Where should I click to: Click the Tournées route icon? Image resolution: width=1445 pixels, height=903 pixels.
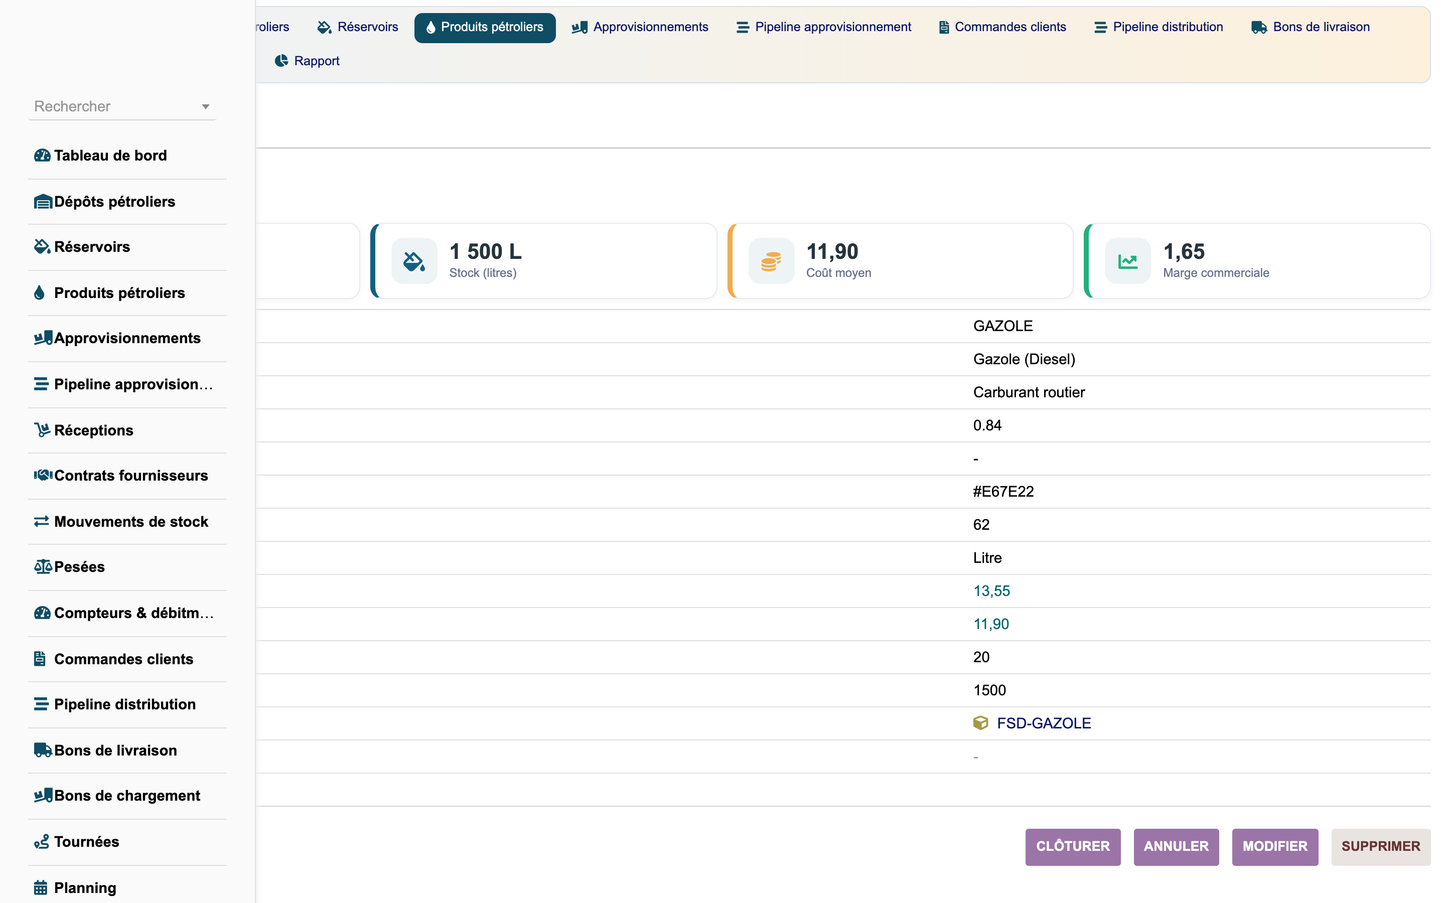pyautogui.click(x=41, y=842)
